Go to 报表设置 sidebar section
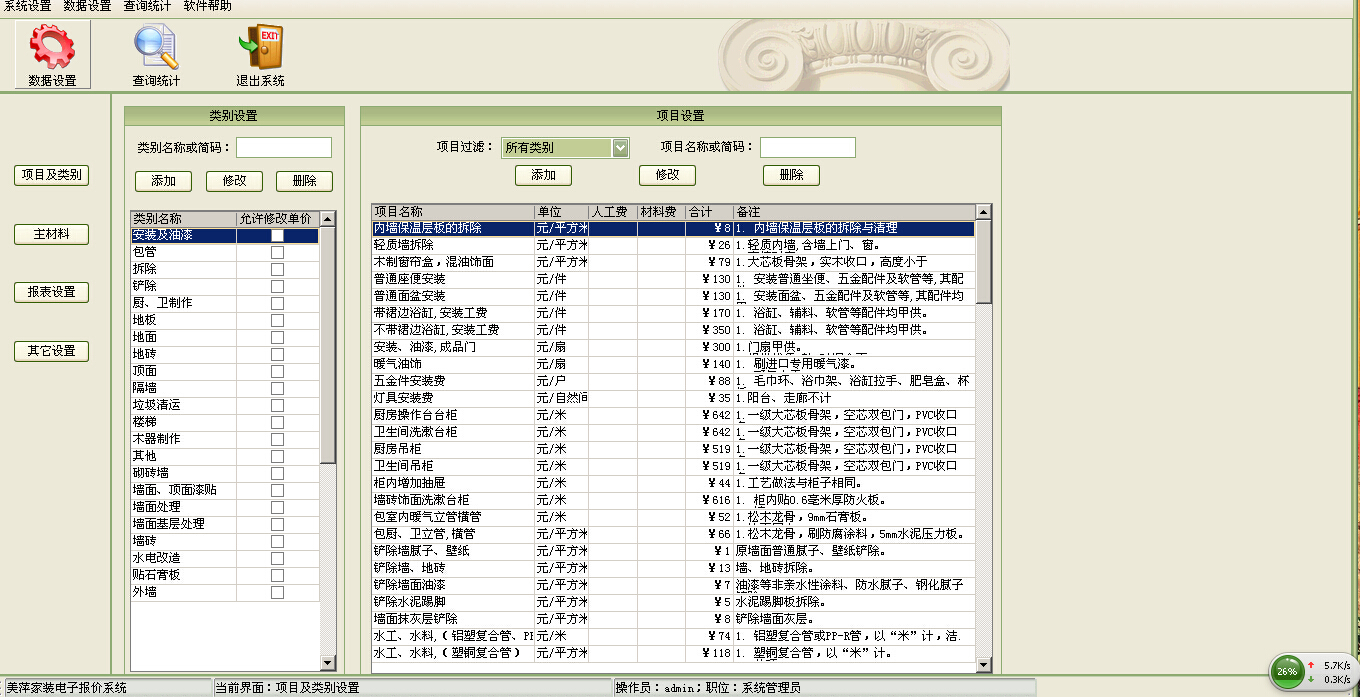The image size is (1360, 697). (51, 292)
